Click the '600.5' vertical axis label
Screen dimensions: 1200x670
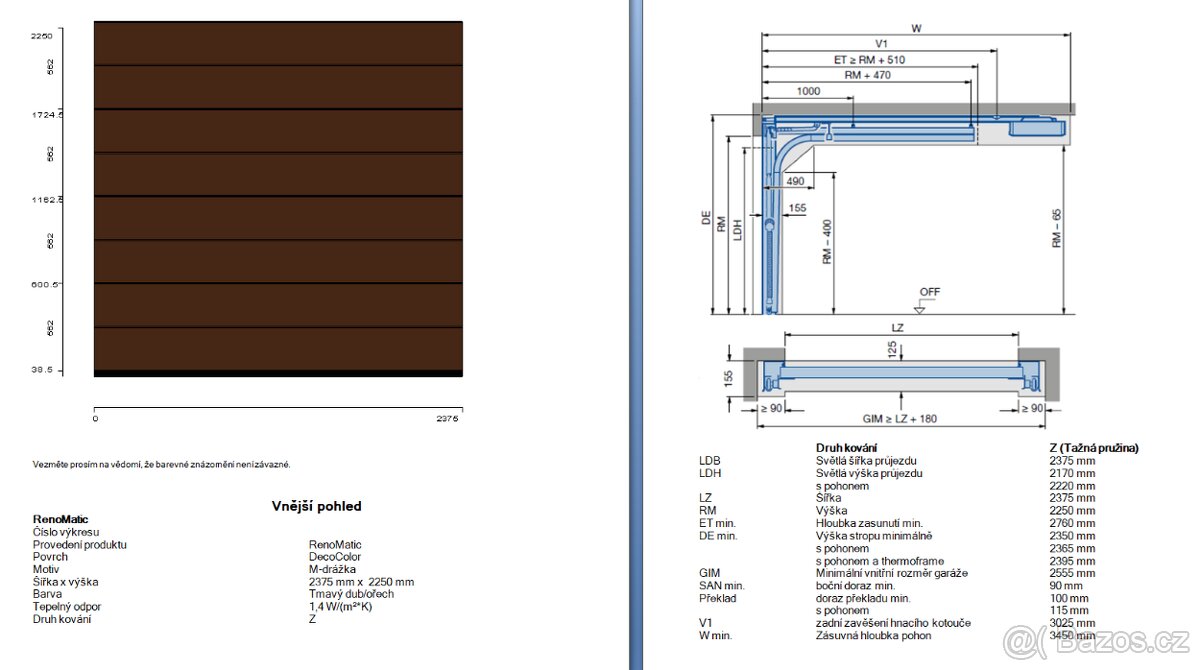(45, 284)
